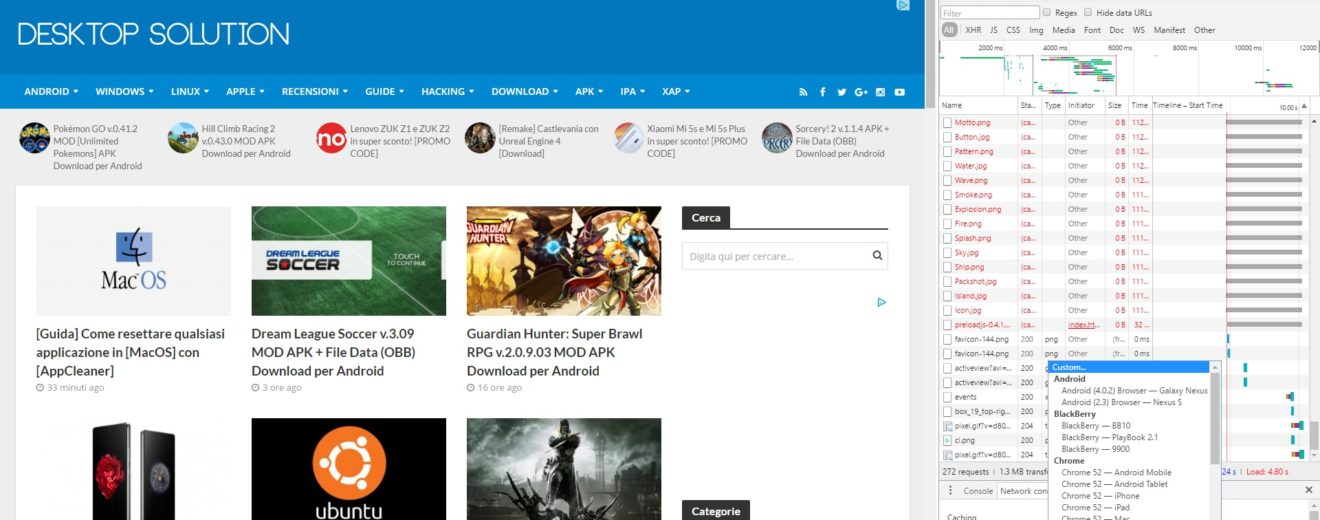Open the RSS feed icon in header

click(x=803, y=92)
